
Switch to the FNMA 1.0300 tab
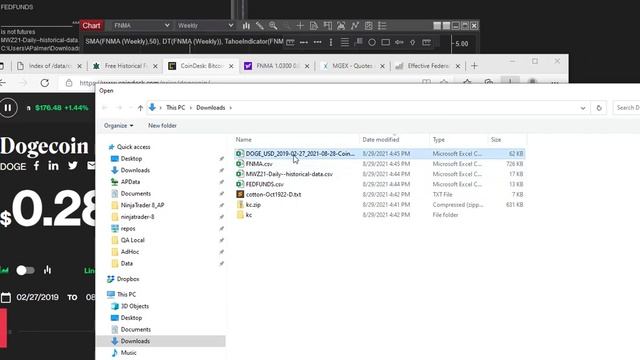point(276,66)
